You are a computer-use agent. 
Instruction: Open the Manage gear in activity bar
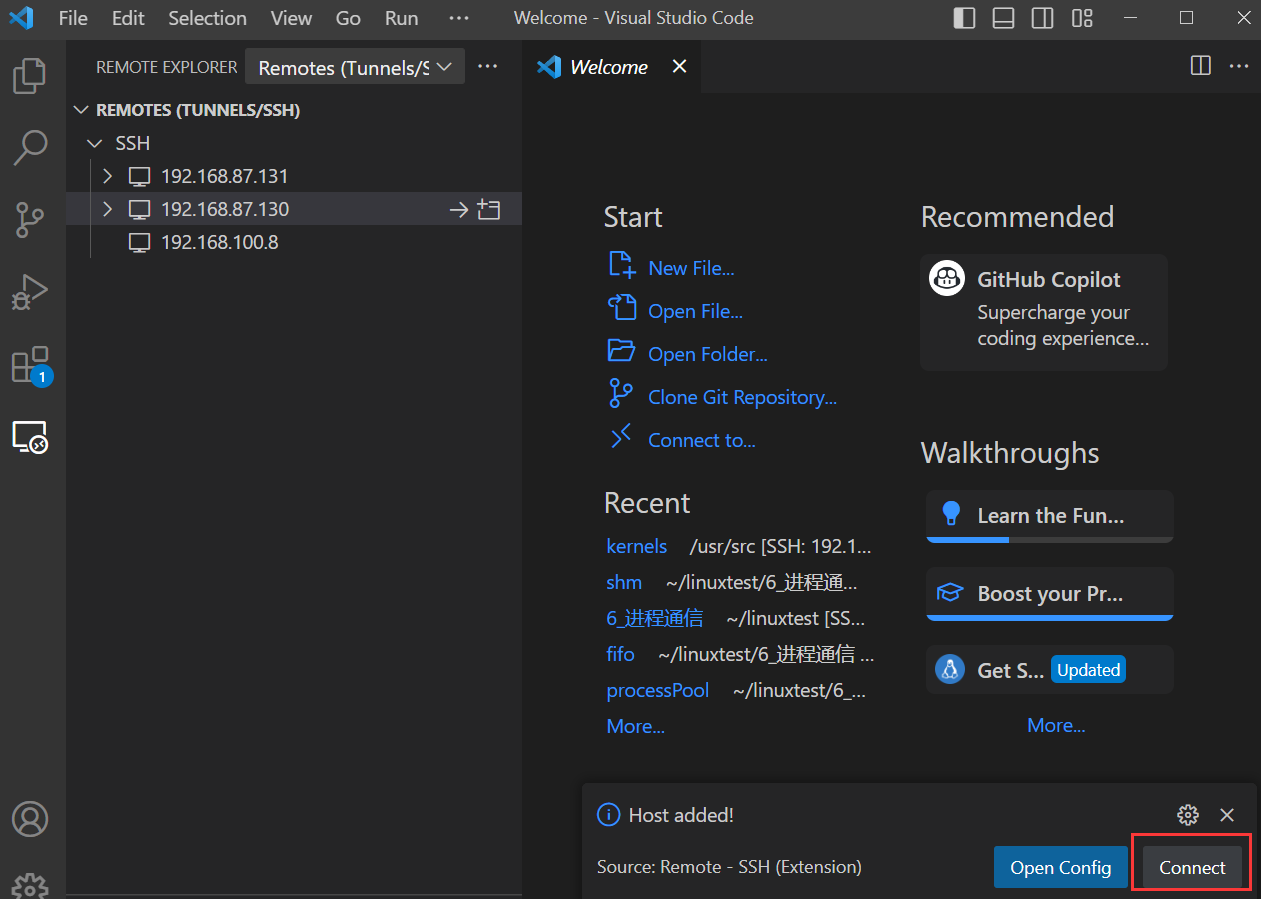tap(30, 885)
